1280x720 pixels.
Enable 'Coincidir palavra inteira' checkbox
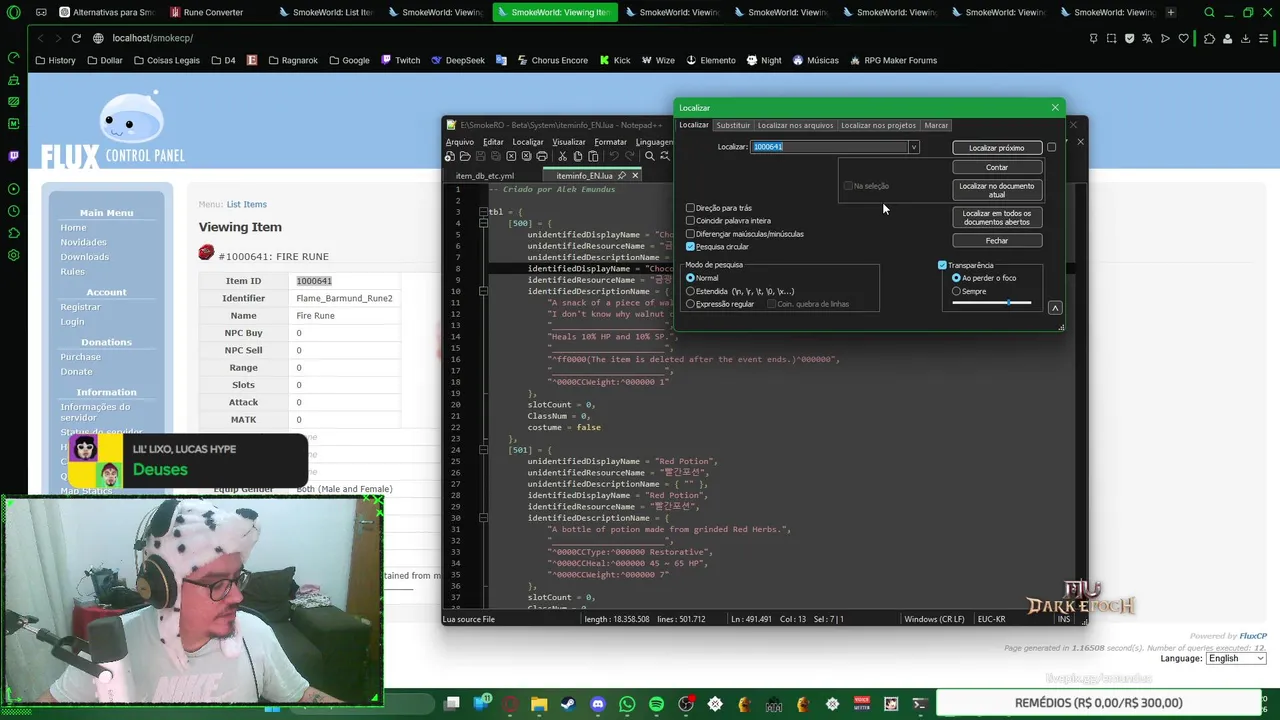coord(690,221)
